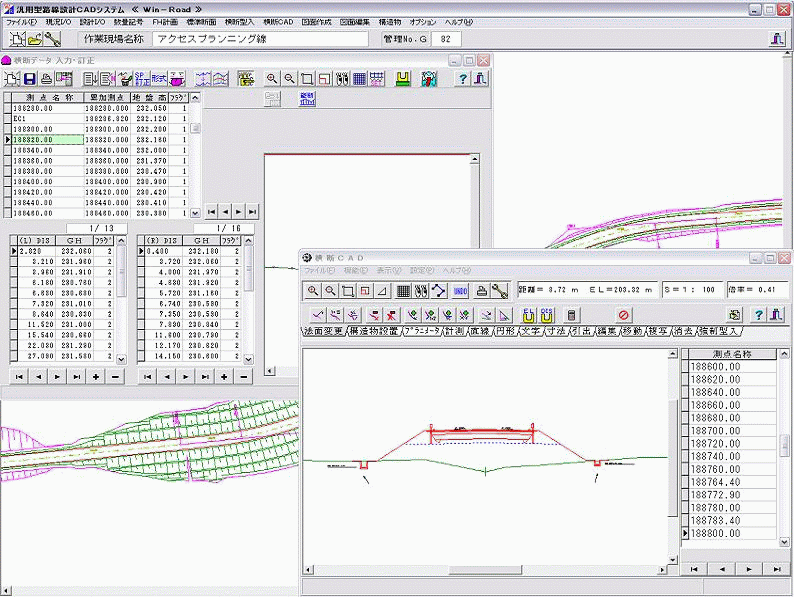Open the 標準断面 menu

[213, 21]
